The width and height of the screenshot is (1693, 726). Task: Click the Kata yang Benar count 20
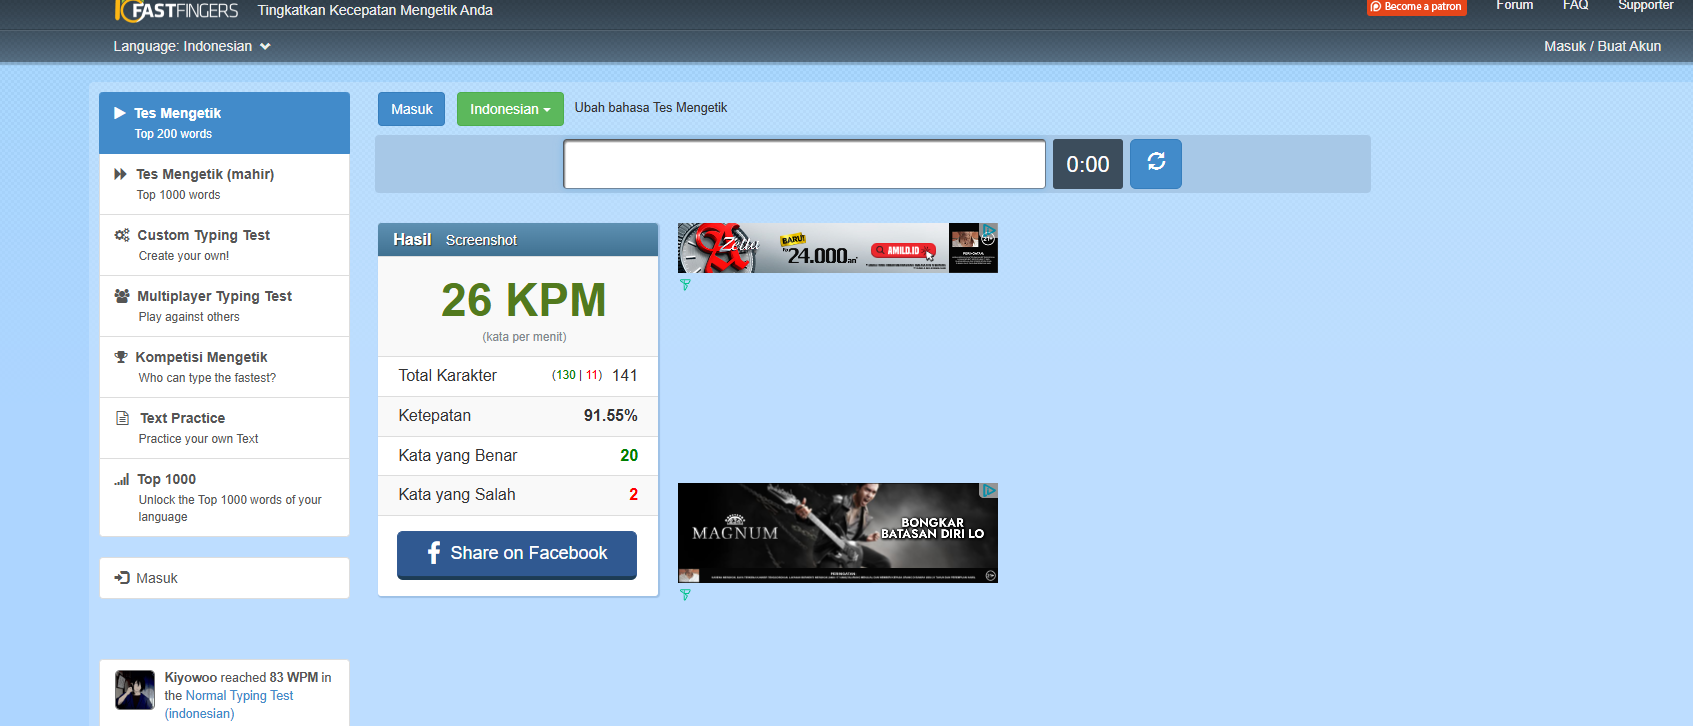629,456
